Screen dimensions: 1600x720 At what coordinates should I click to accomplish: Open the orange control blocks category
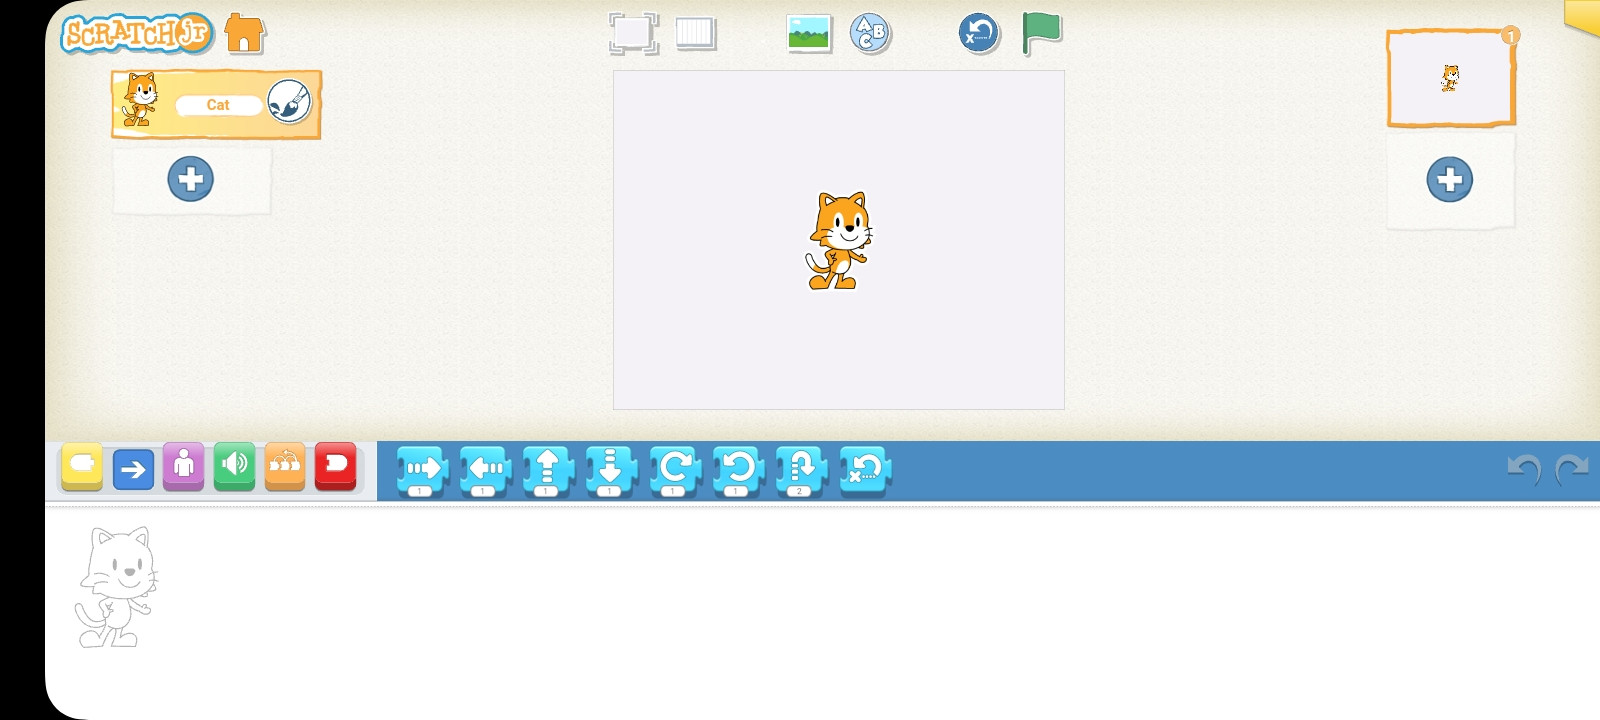click(285, 467)
